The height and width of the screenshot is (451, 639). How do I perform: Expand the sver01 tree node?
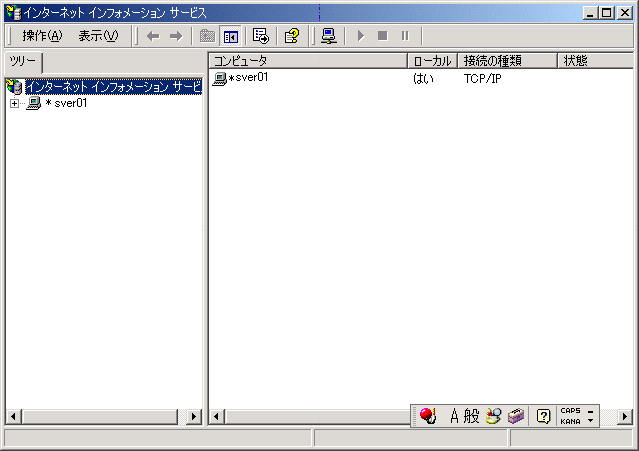[x=14, y=103]
